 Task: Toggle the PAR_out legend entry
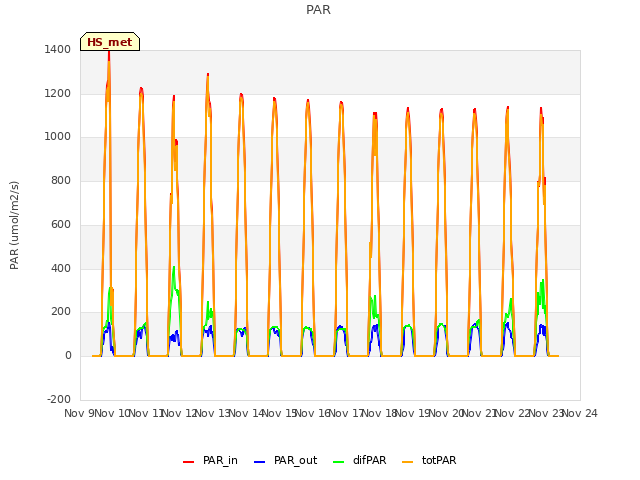coord(285,460)
